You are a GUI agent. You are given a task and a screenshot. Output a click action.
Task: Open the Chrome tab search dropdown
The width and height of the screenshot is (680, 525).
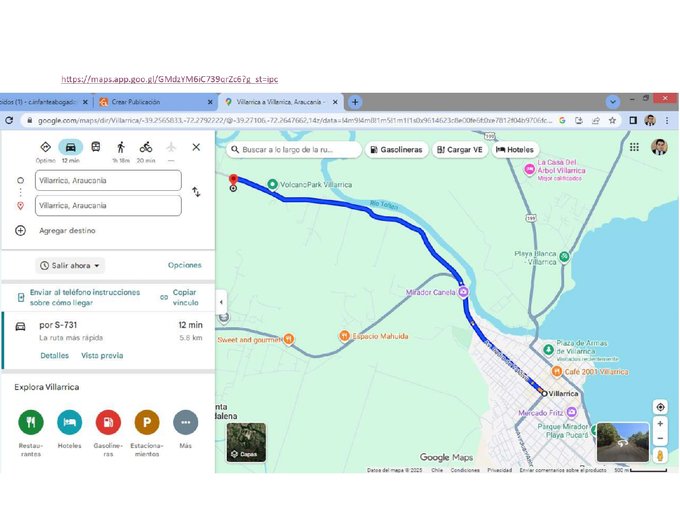click(613, 102)
